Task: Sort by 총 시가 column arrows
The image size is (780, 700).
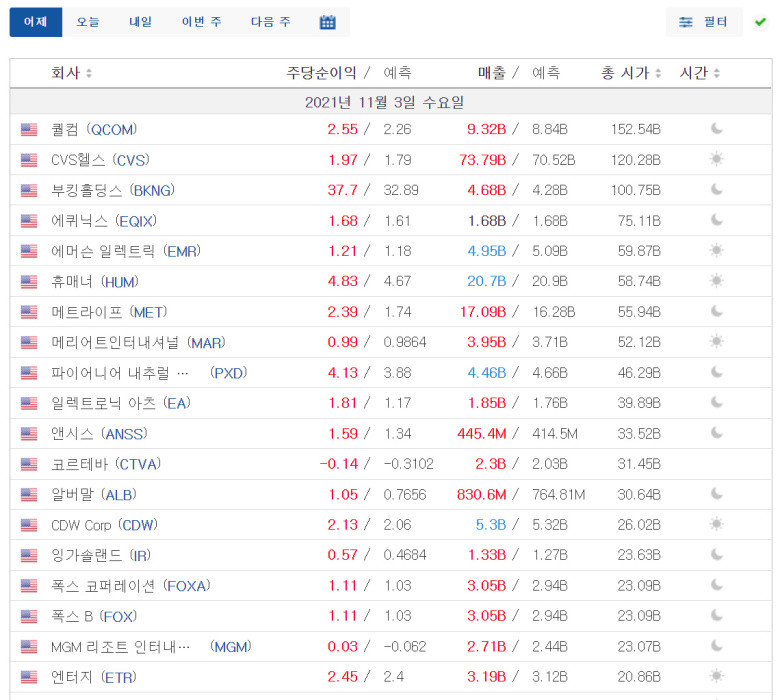Action: click(658, 73)
